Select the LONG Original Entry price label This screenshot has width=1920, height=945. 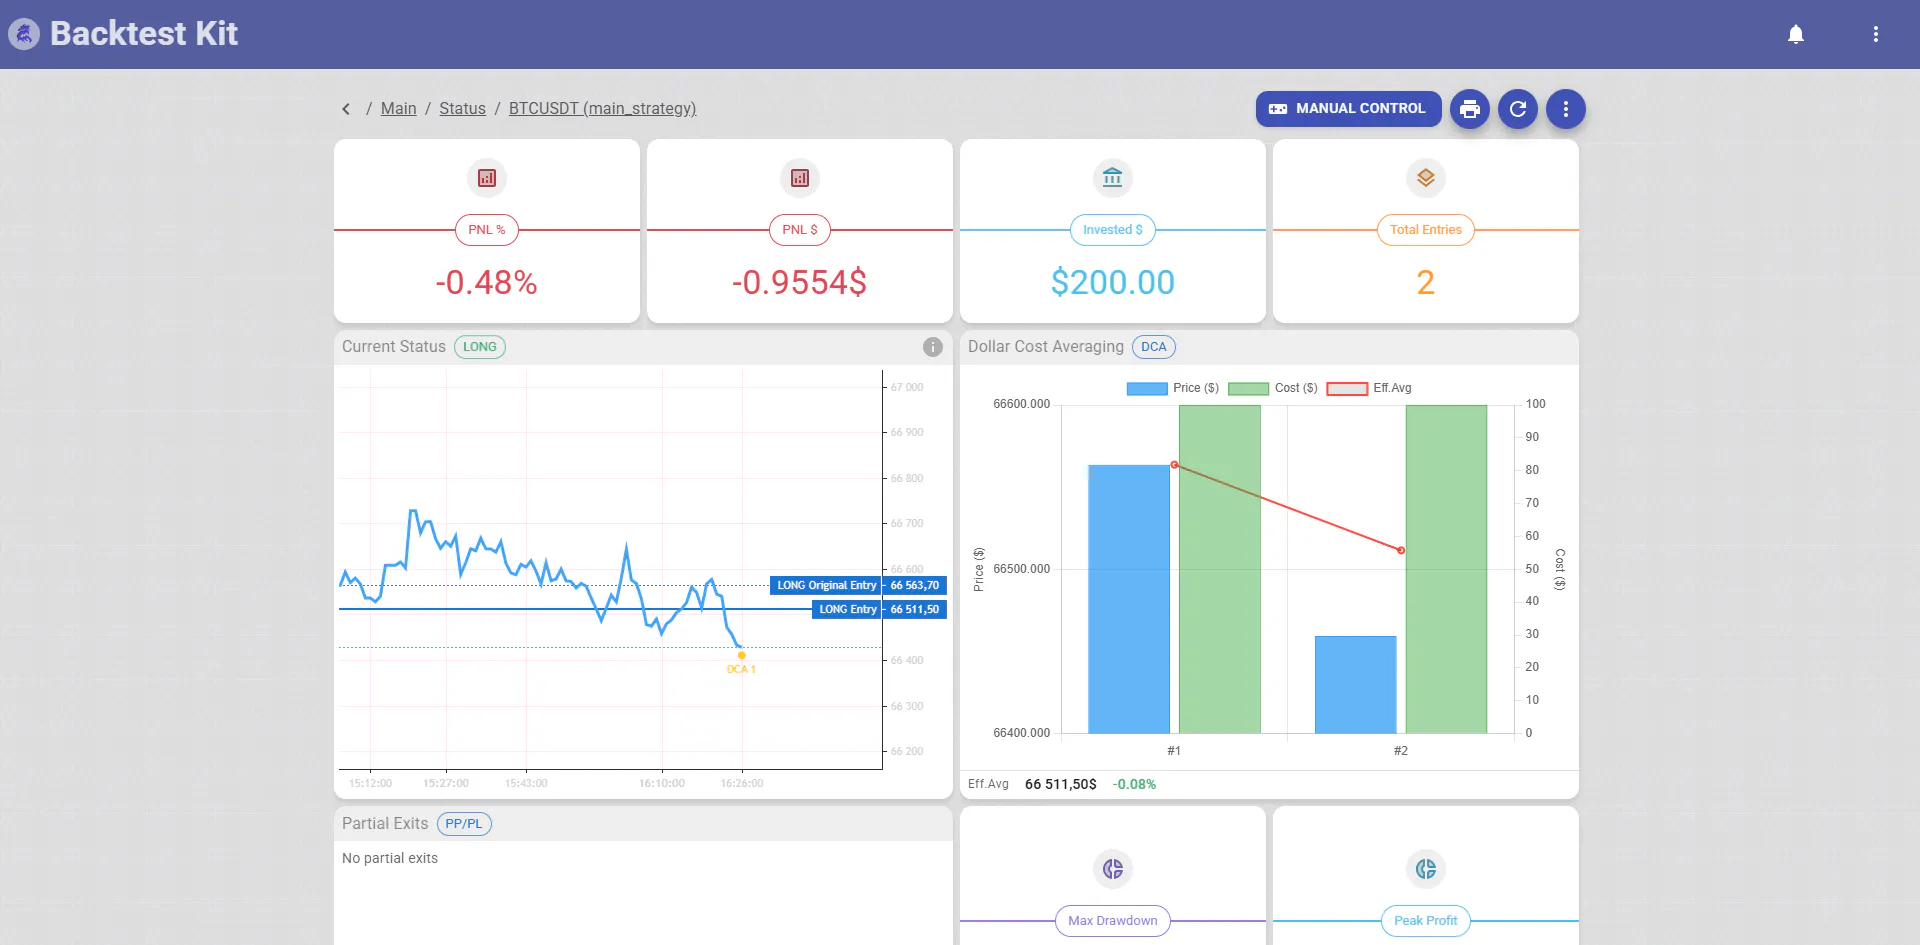pos(858,586)
